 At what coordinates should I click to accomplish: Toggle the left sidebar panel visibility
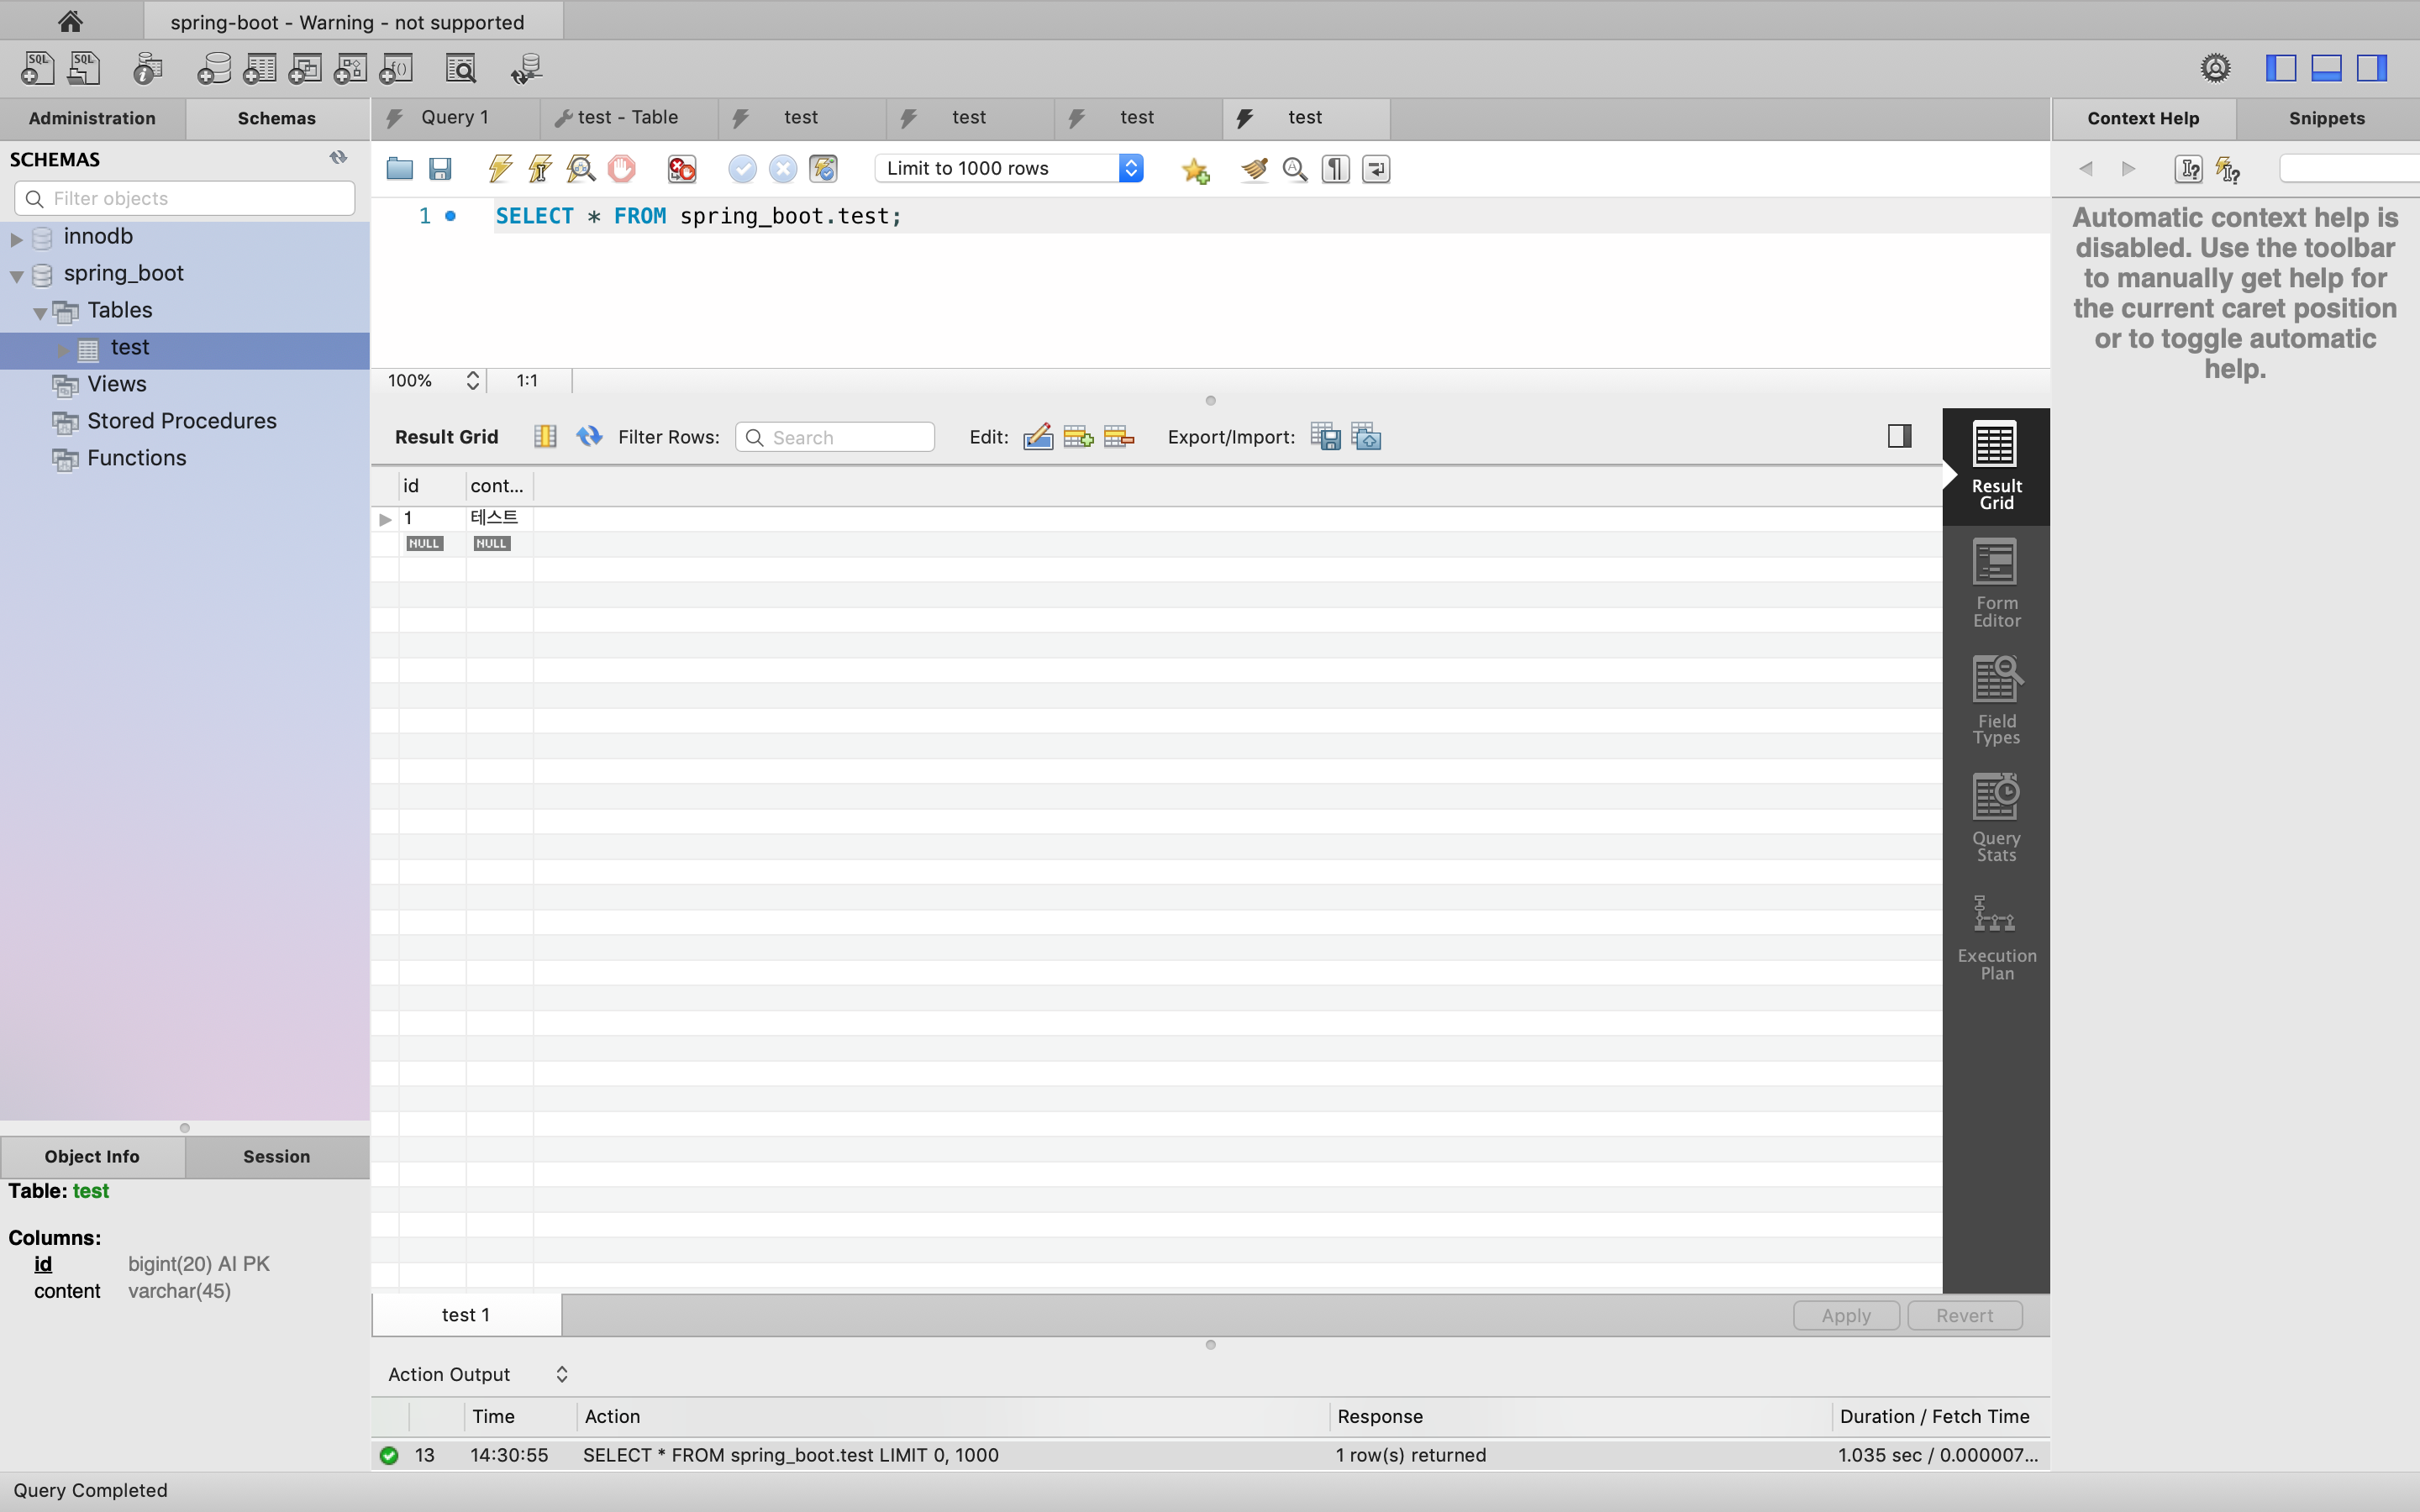click(2280, 68)
